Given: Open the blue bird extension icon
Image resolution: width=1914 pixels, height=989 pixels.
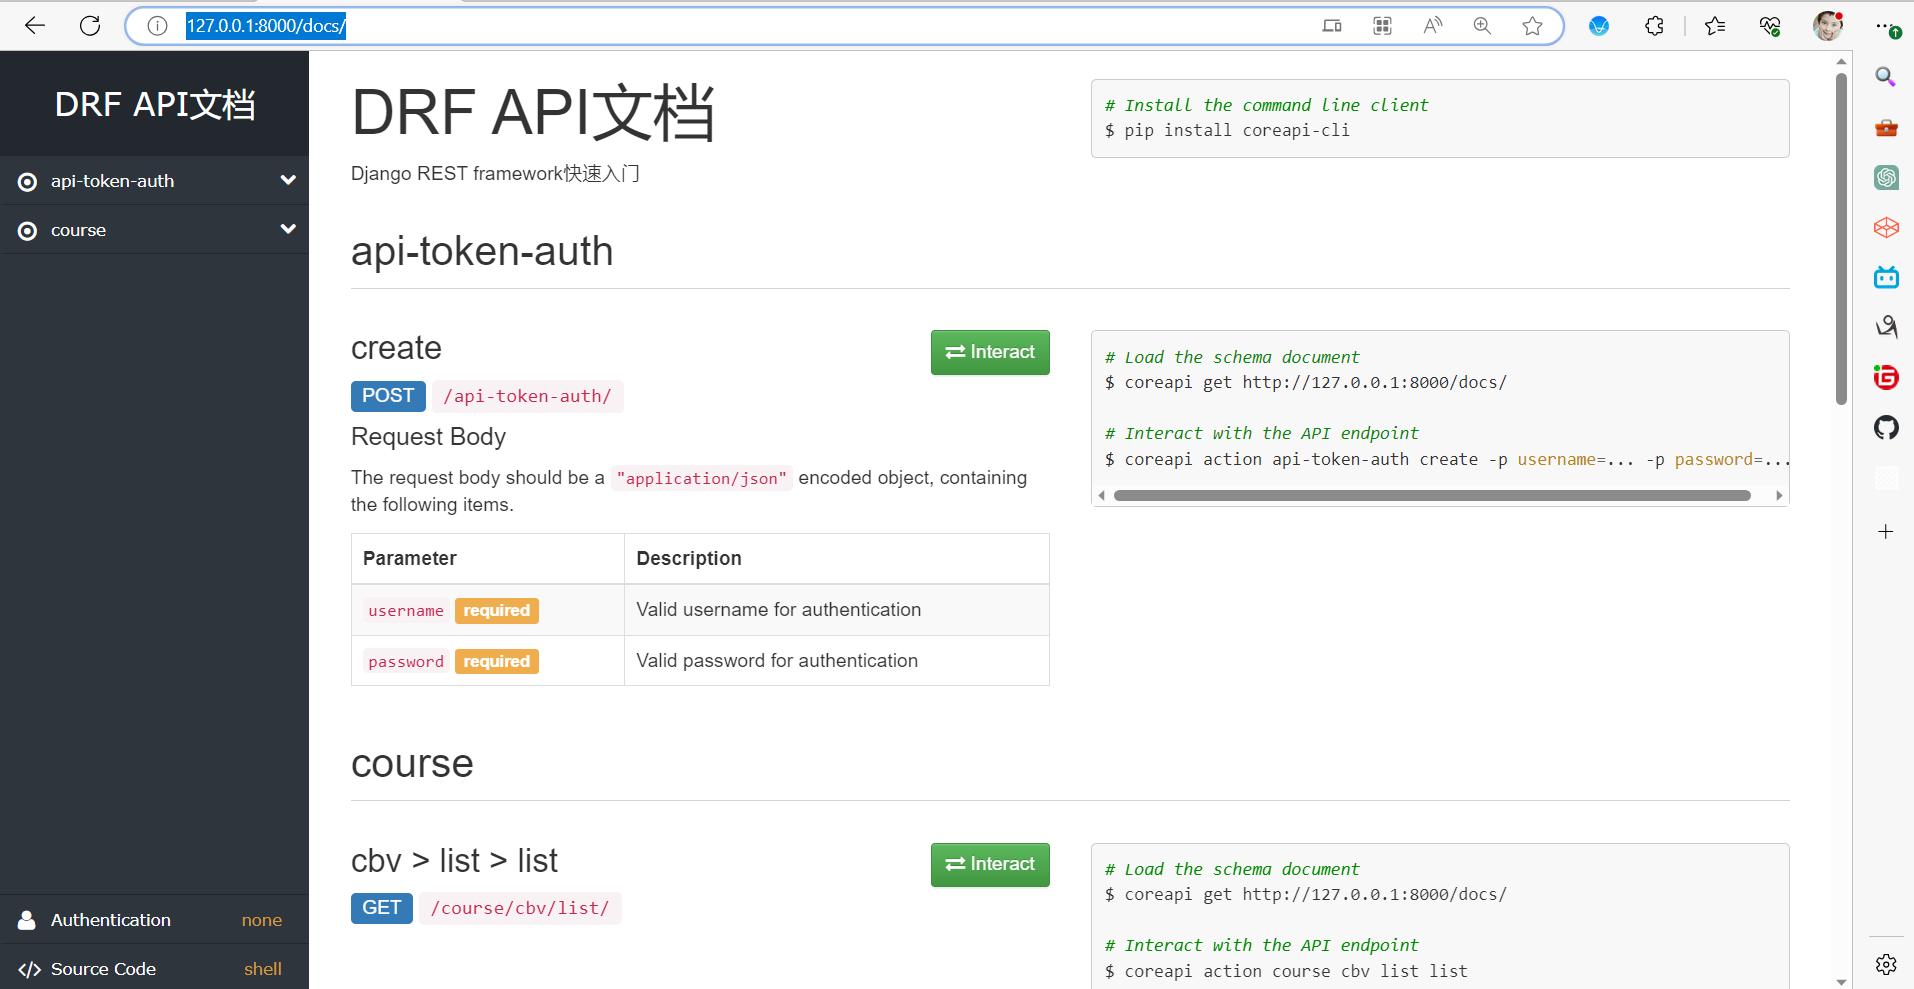Looking at the screenshot, I should point(1599,26).
